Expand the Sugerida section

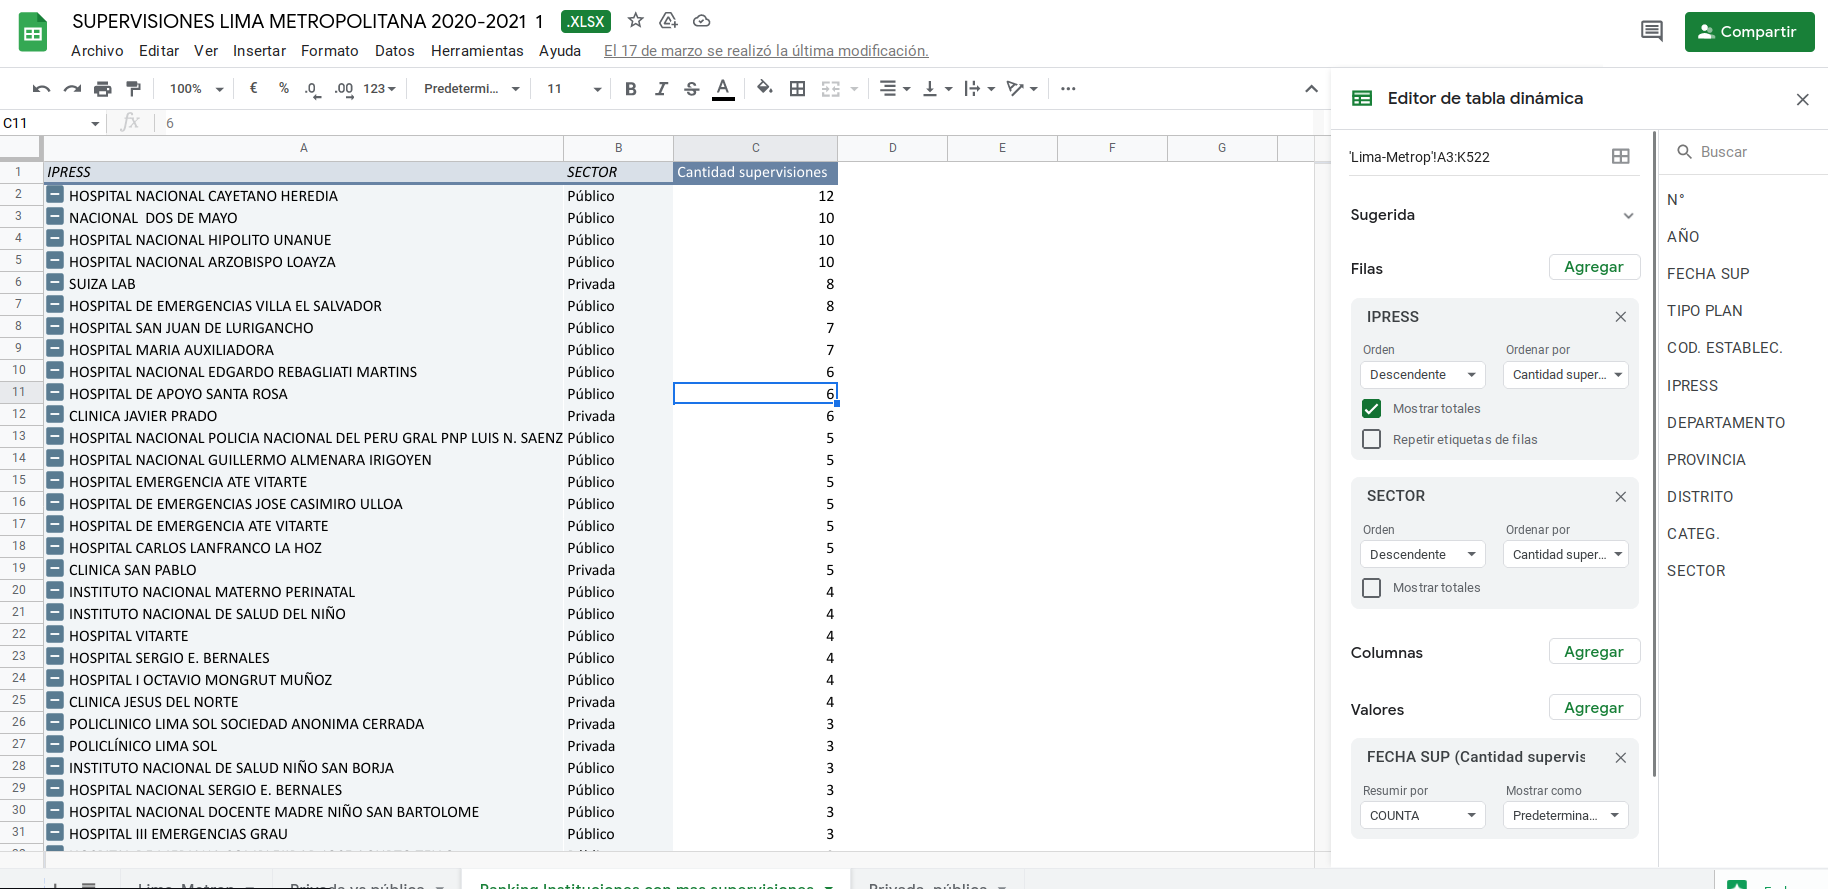[x=1627, y=216]
